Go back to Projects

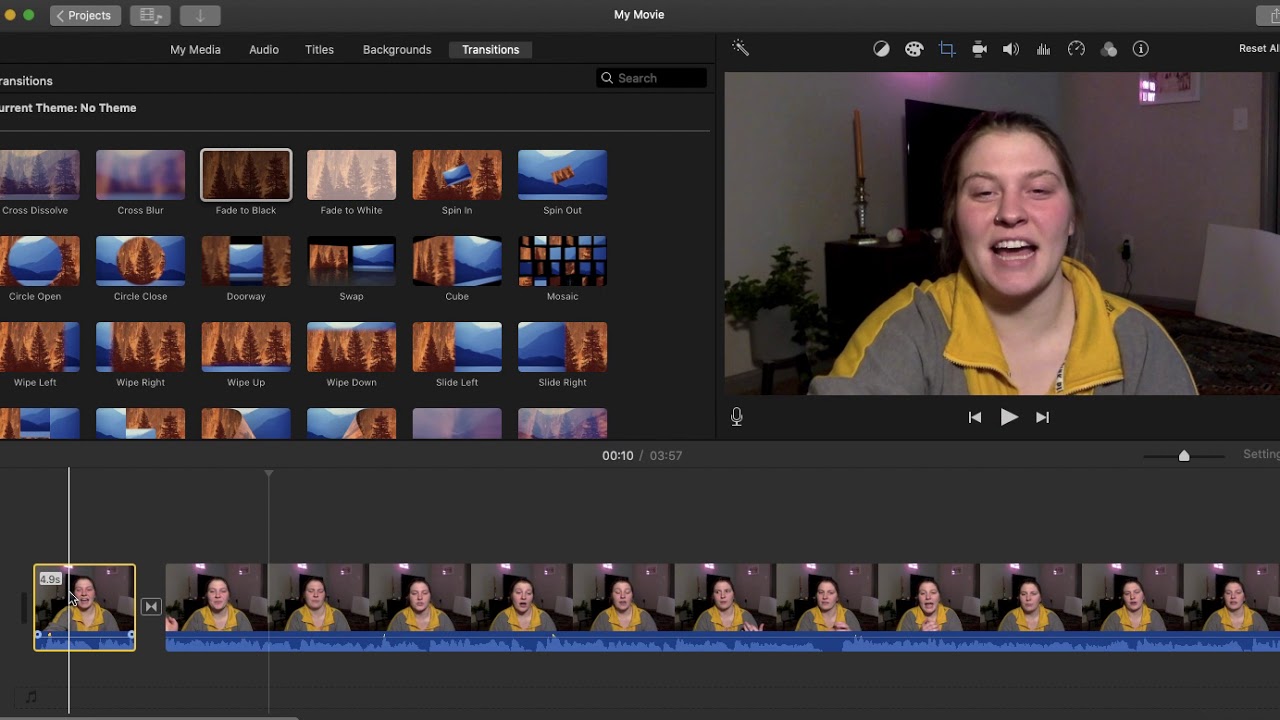point(84,15)
